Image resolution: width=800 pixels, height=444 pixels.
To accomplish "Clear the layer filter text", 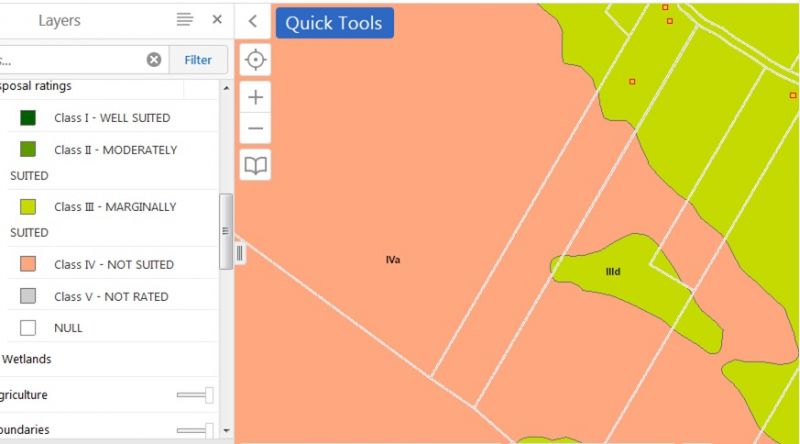I will coord(154,60).
